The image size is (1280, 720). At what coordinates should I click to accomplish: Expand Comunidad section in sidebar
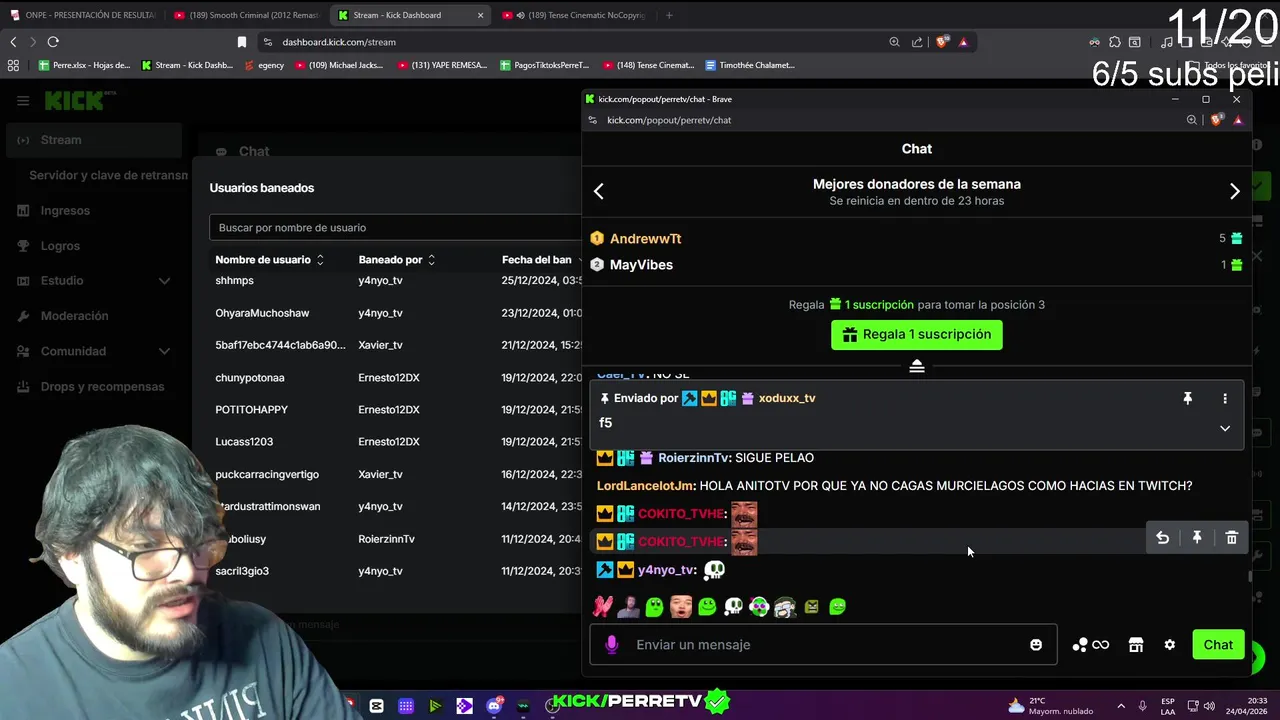(95, 351)
